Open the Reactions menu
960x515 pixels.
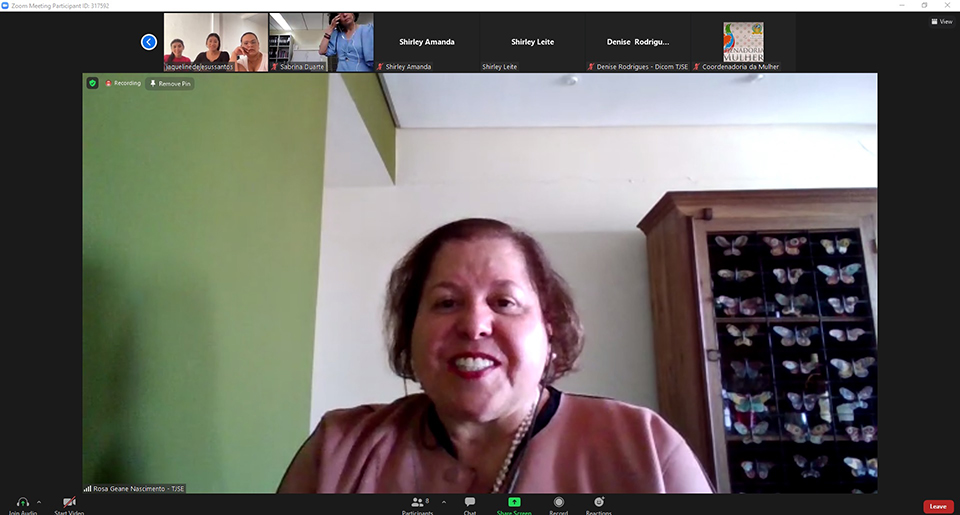pos(599,503)
